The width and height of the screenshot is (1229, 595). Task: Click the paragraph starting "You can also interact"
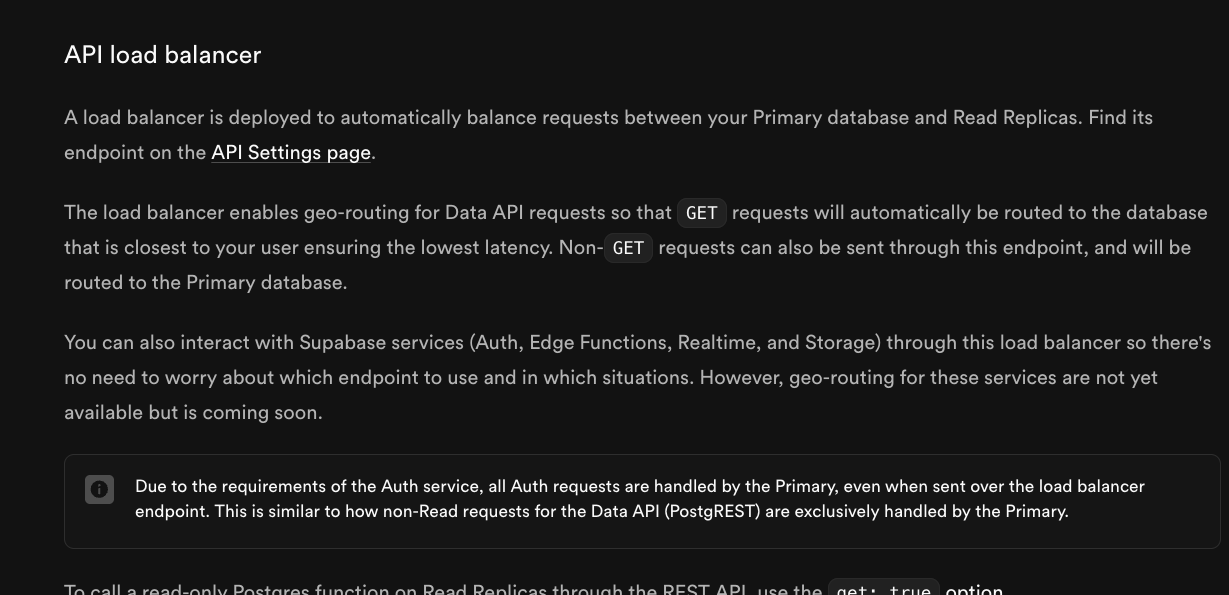[x=638, y=378]
